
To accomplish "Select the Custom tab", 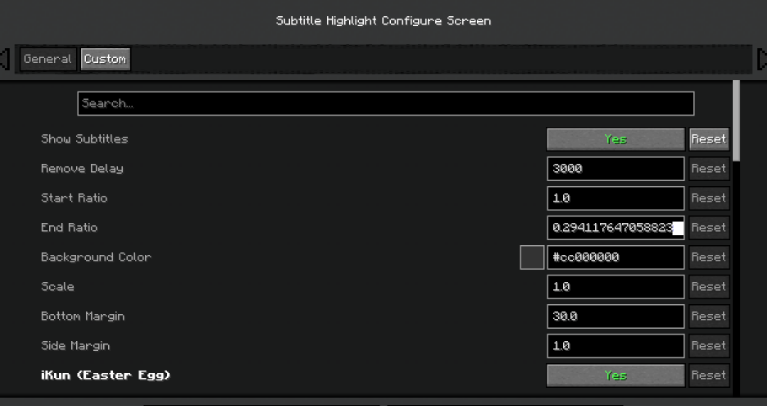I will tap(105, 59).
